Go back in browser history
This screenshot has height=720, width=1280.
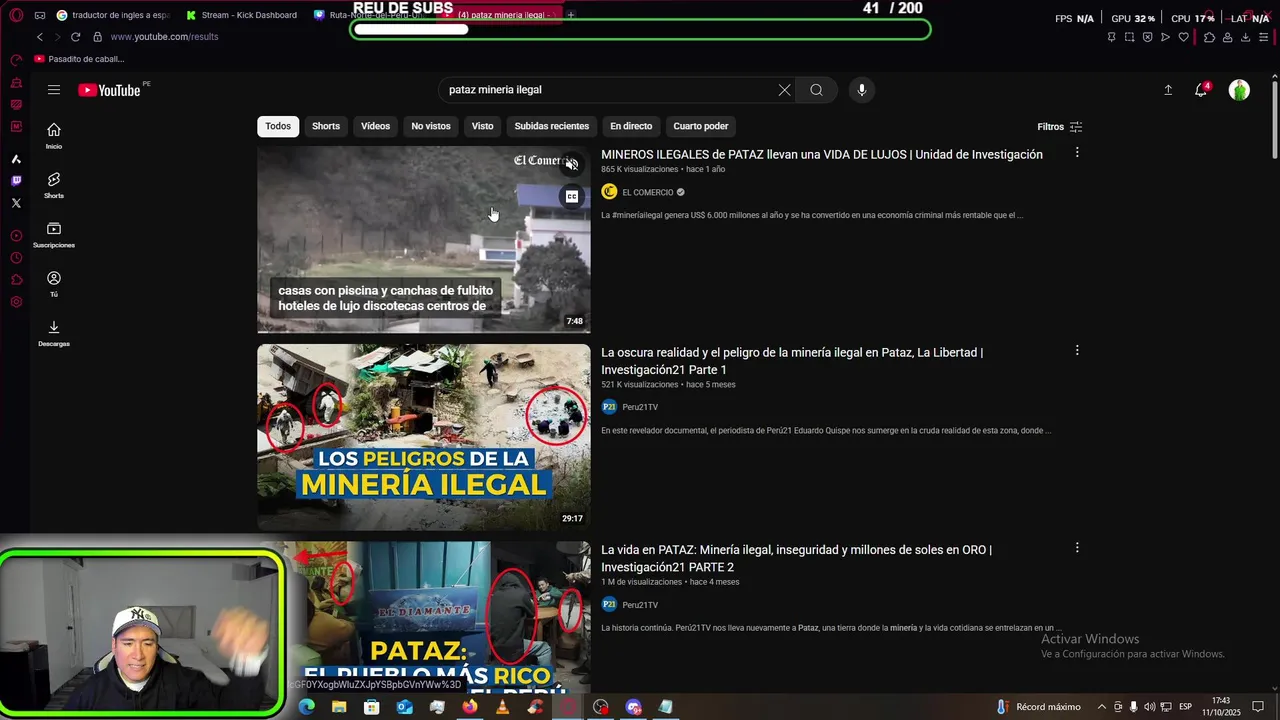pyautogui.click(x=40, y=37)
